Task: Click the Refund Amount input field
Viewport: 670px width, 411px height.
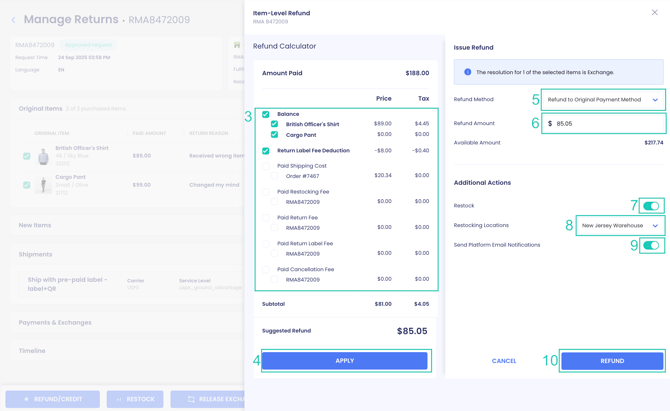Action: coord(606,124)
